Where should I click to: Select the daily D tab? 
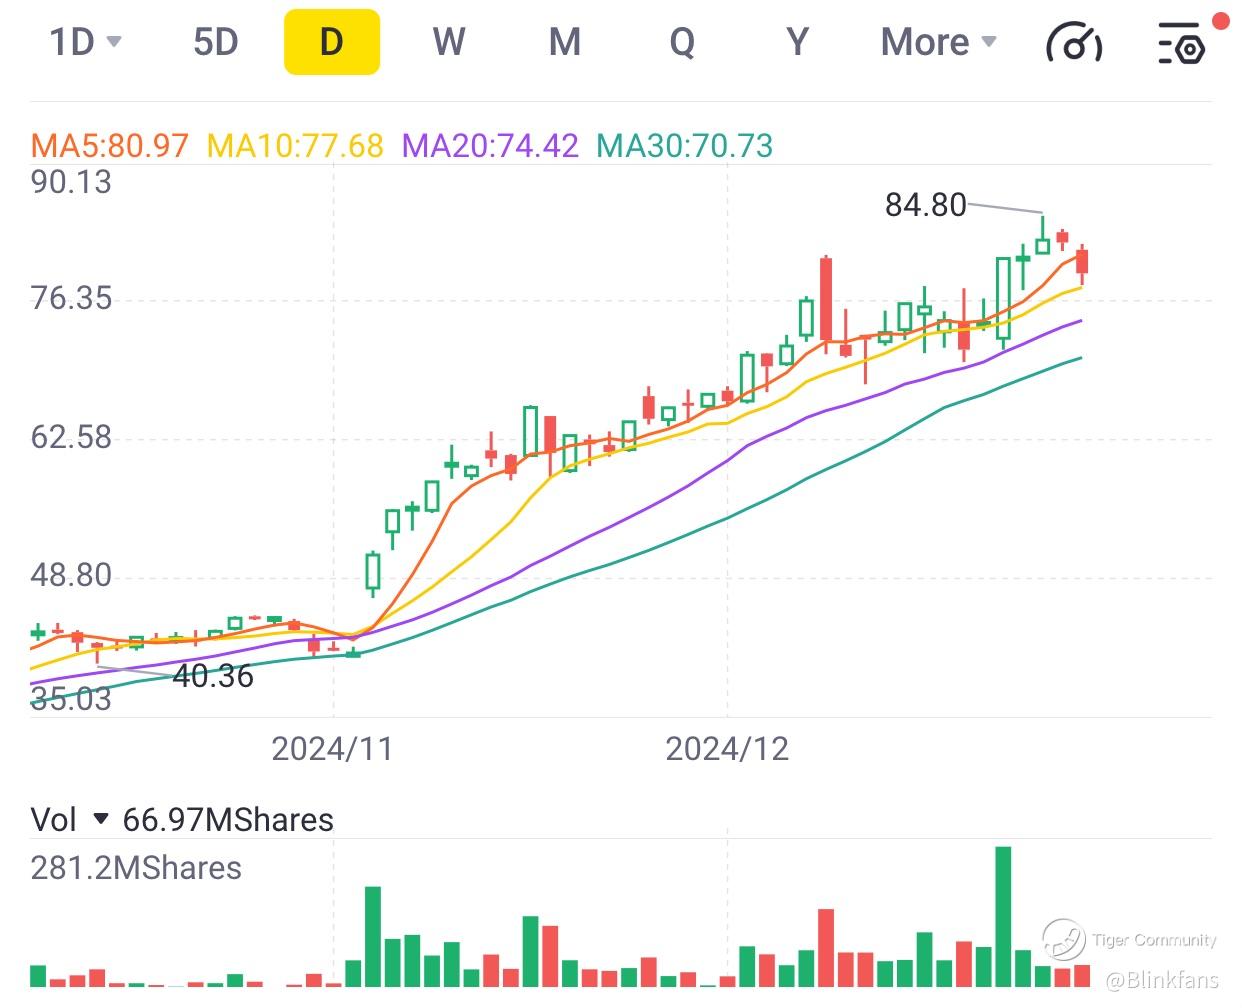pyautogui.click(x=331, y=42)
